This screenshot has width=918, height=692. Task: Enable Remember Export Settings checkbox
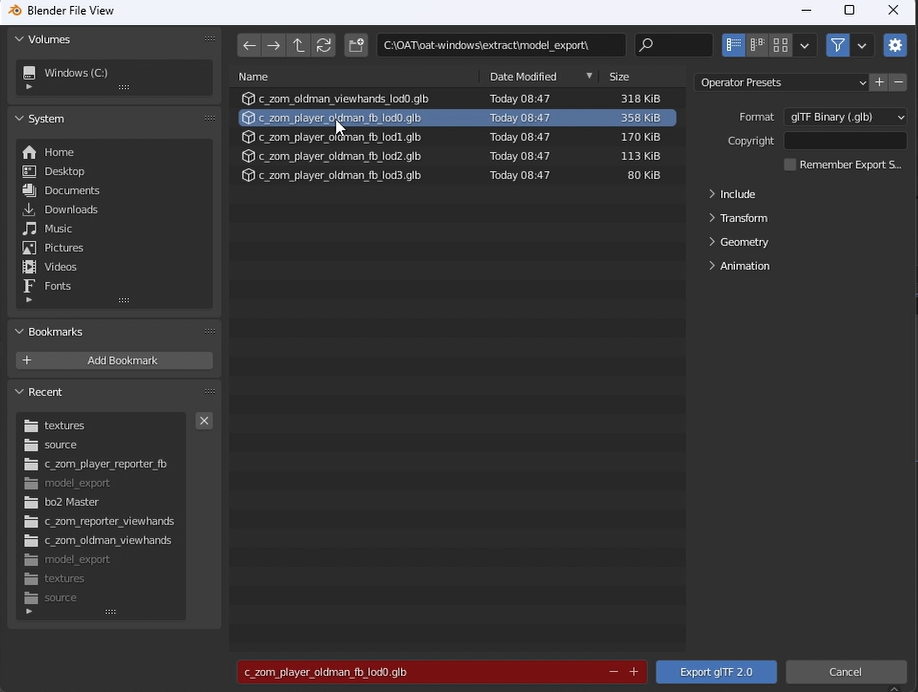pos(790,165)
